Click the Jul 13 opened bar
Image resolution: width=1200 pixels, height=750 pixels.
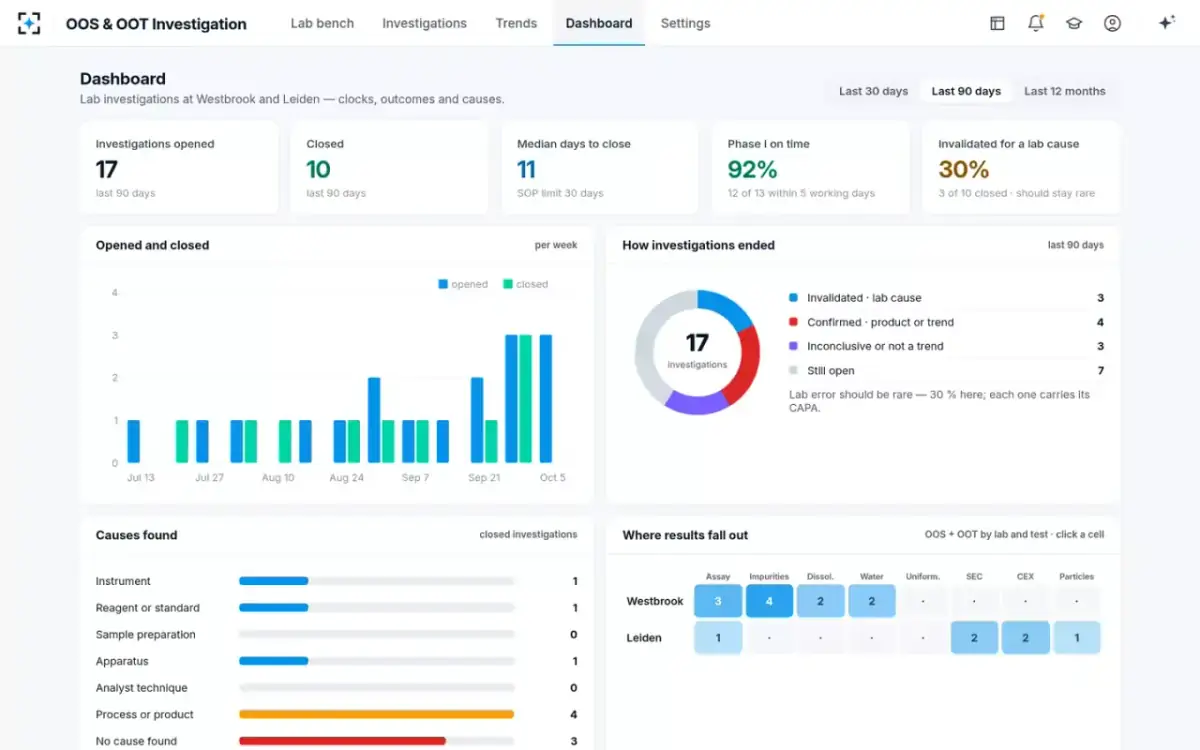tap(133, 441)
